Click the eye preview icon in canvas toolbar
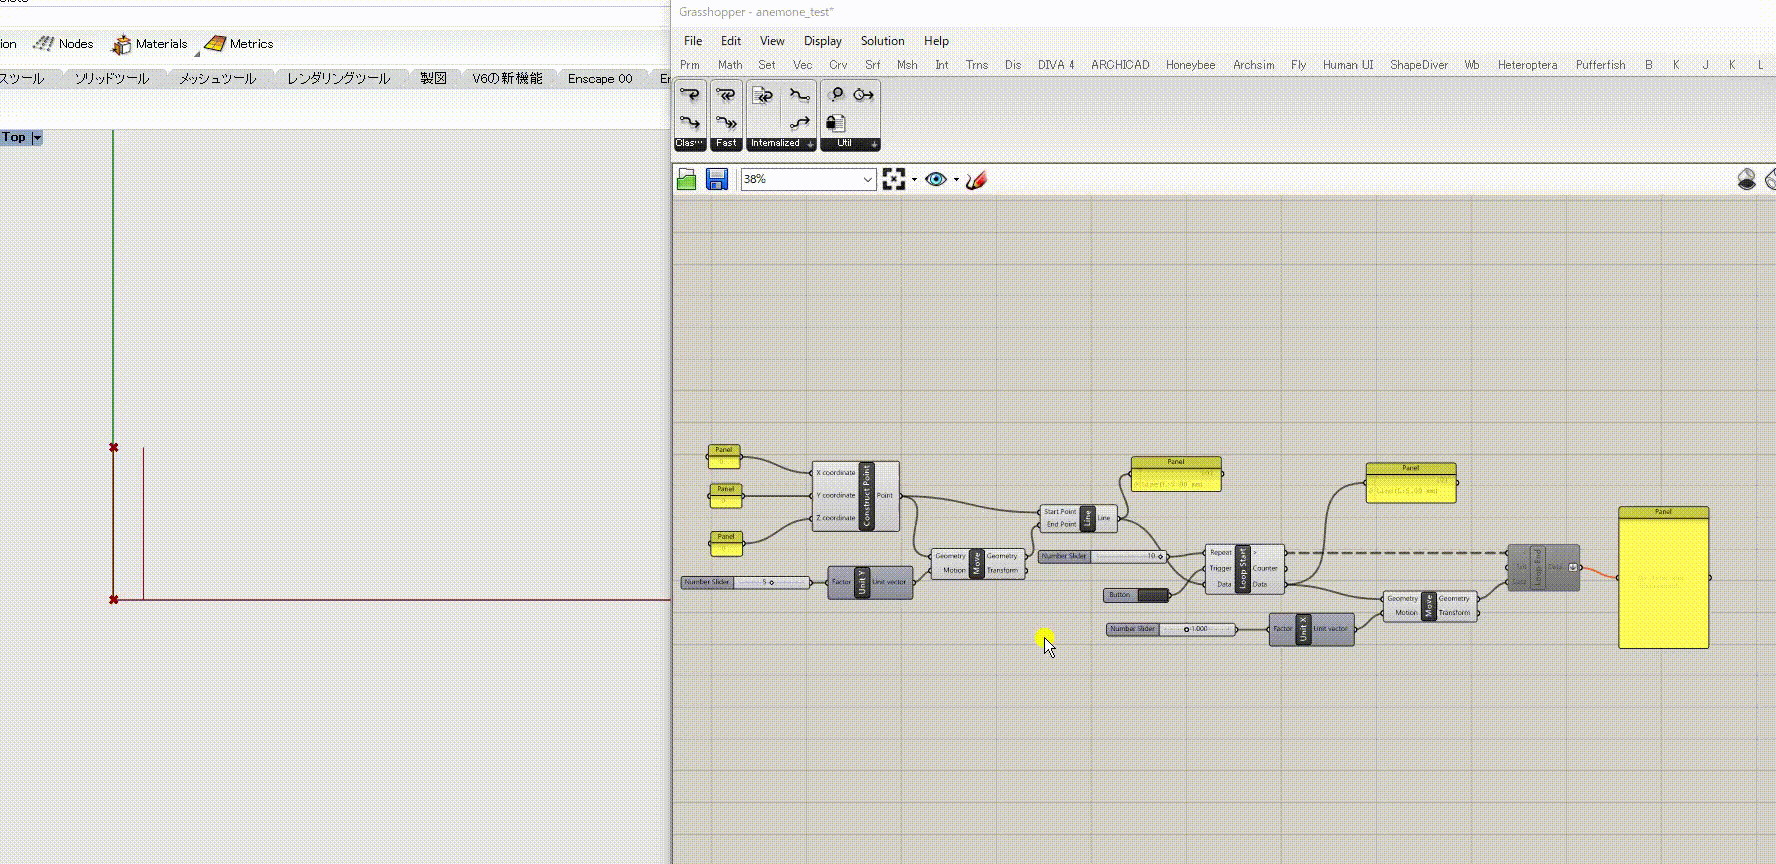 936,179
